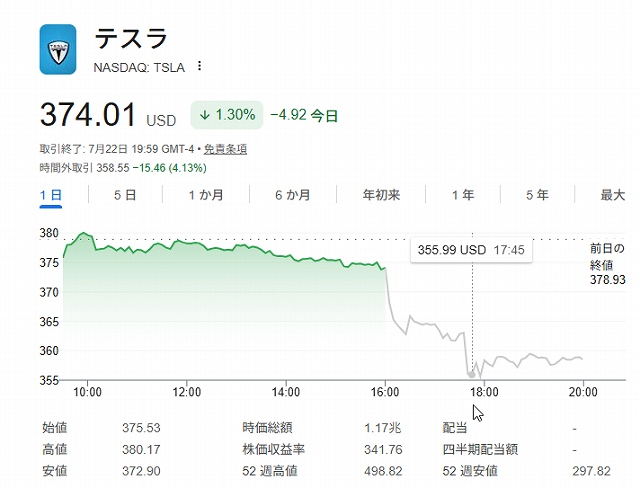This screenshot has width=640, height=488.
Task: Select the 1日 tab
Action: [x=51, y=195]
